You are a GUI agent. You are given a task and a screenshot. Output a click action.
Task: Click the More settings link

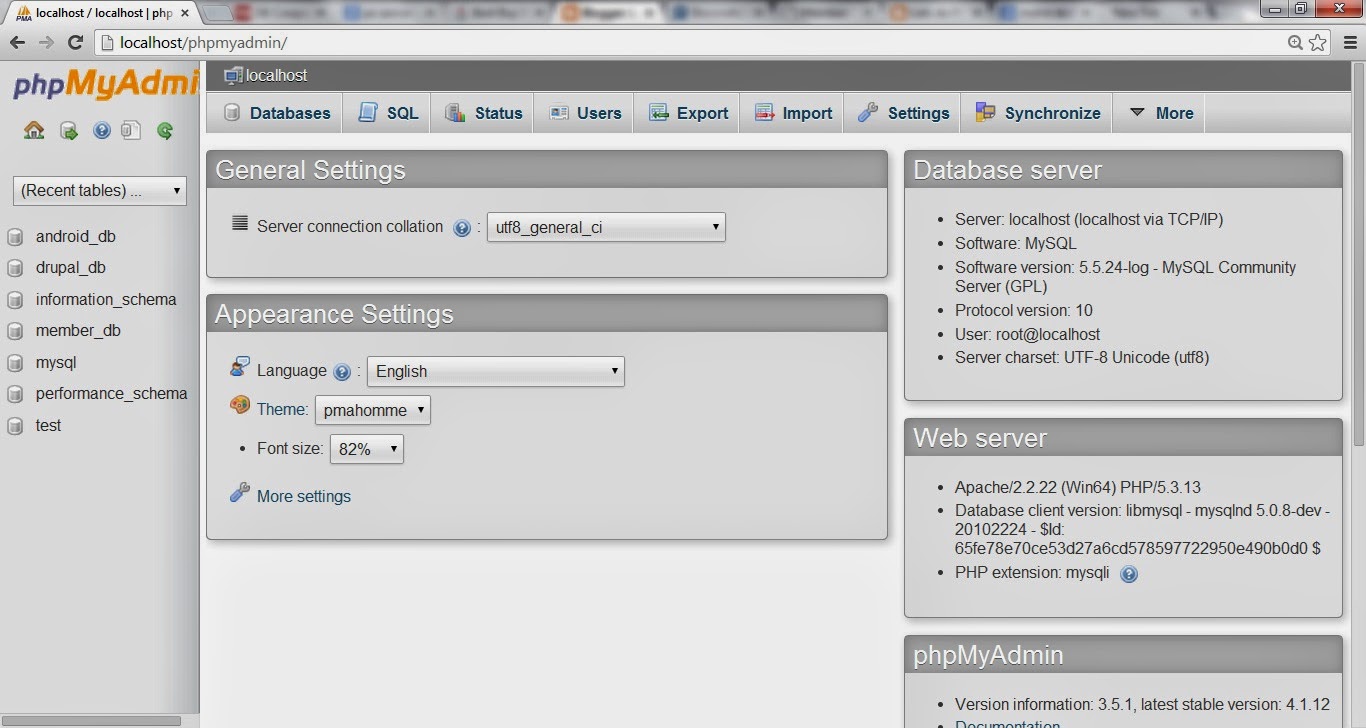click(x=303, y=496)
